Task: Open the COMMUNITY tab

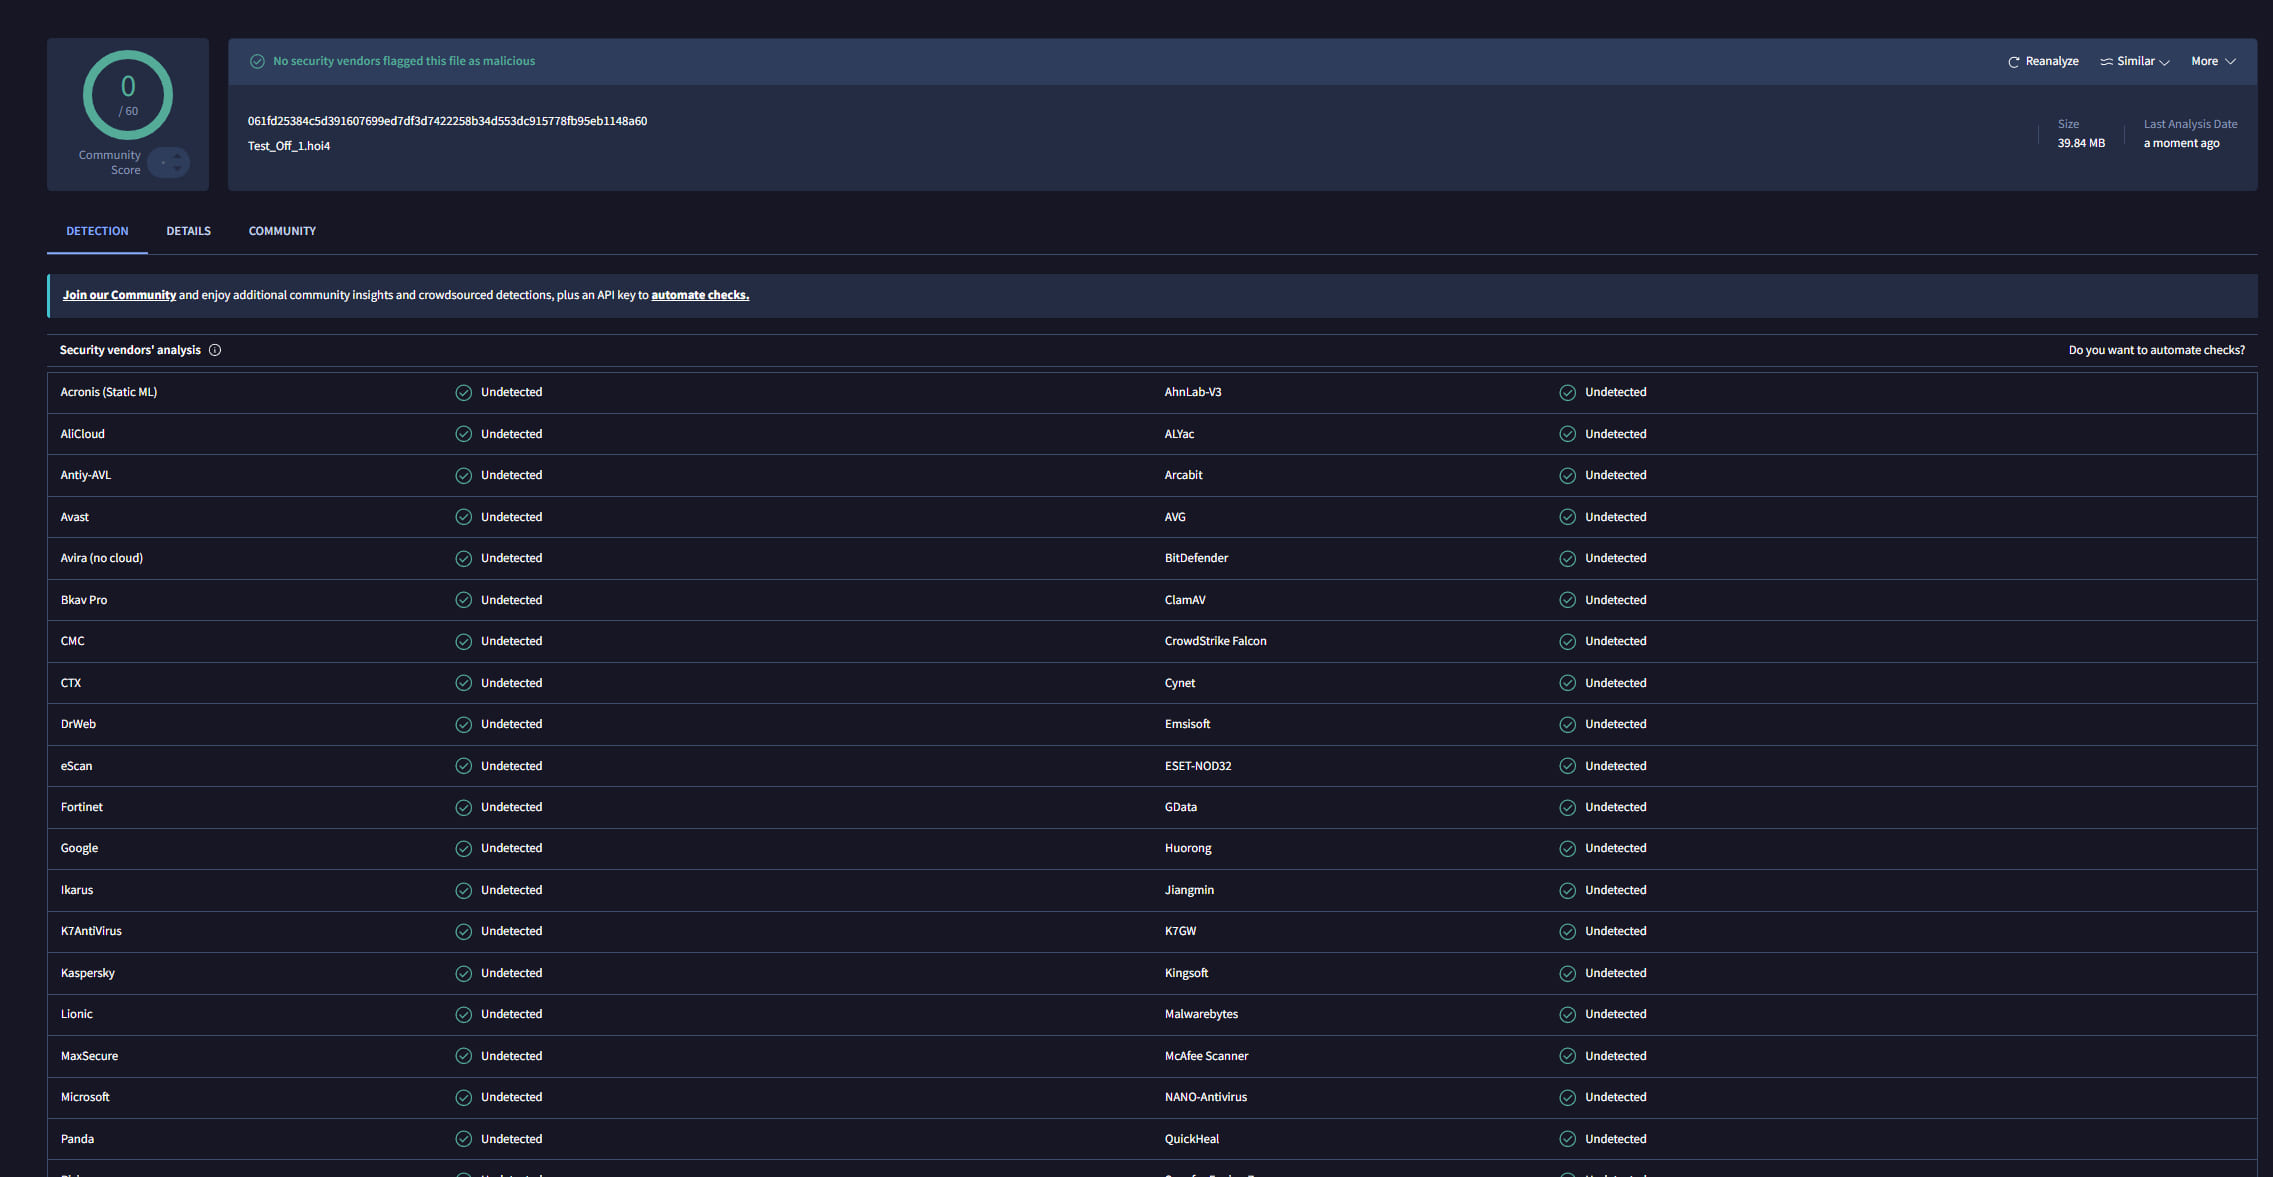Action: coord(282,231)
